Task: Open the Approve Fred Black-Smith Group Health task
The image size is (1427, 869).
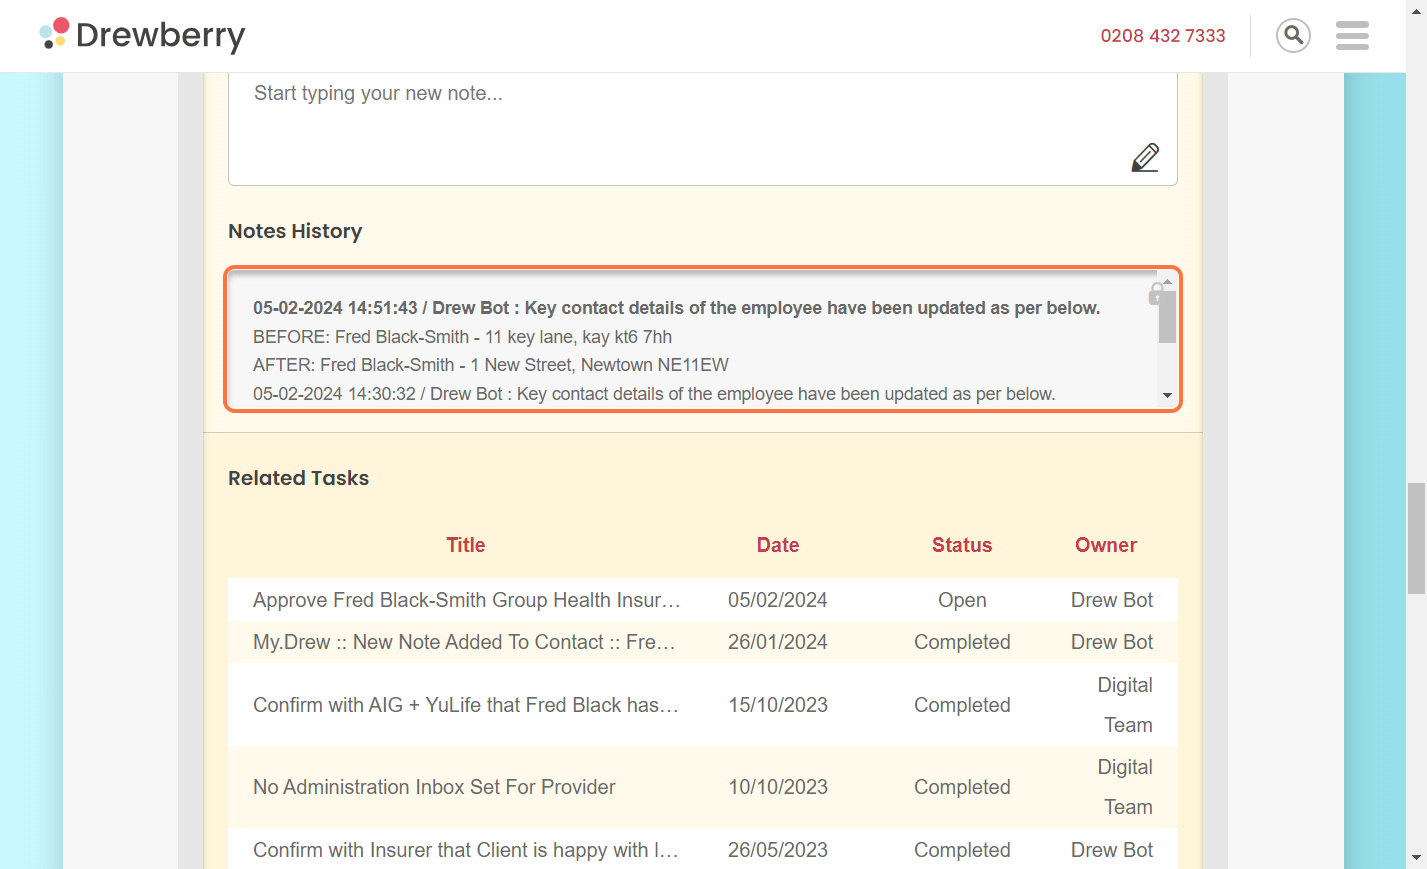Action: (466, 600)
